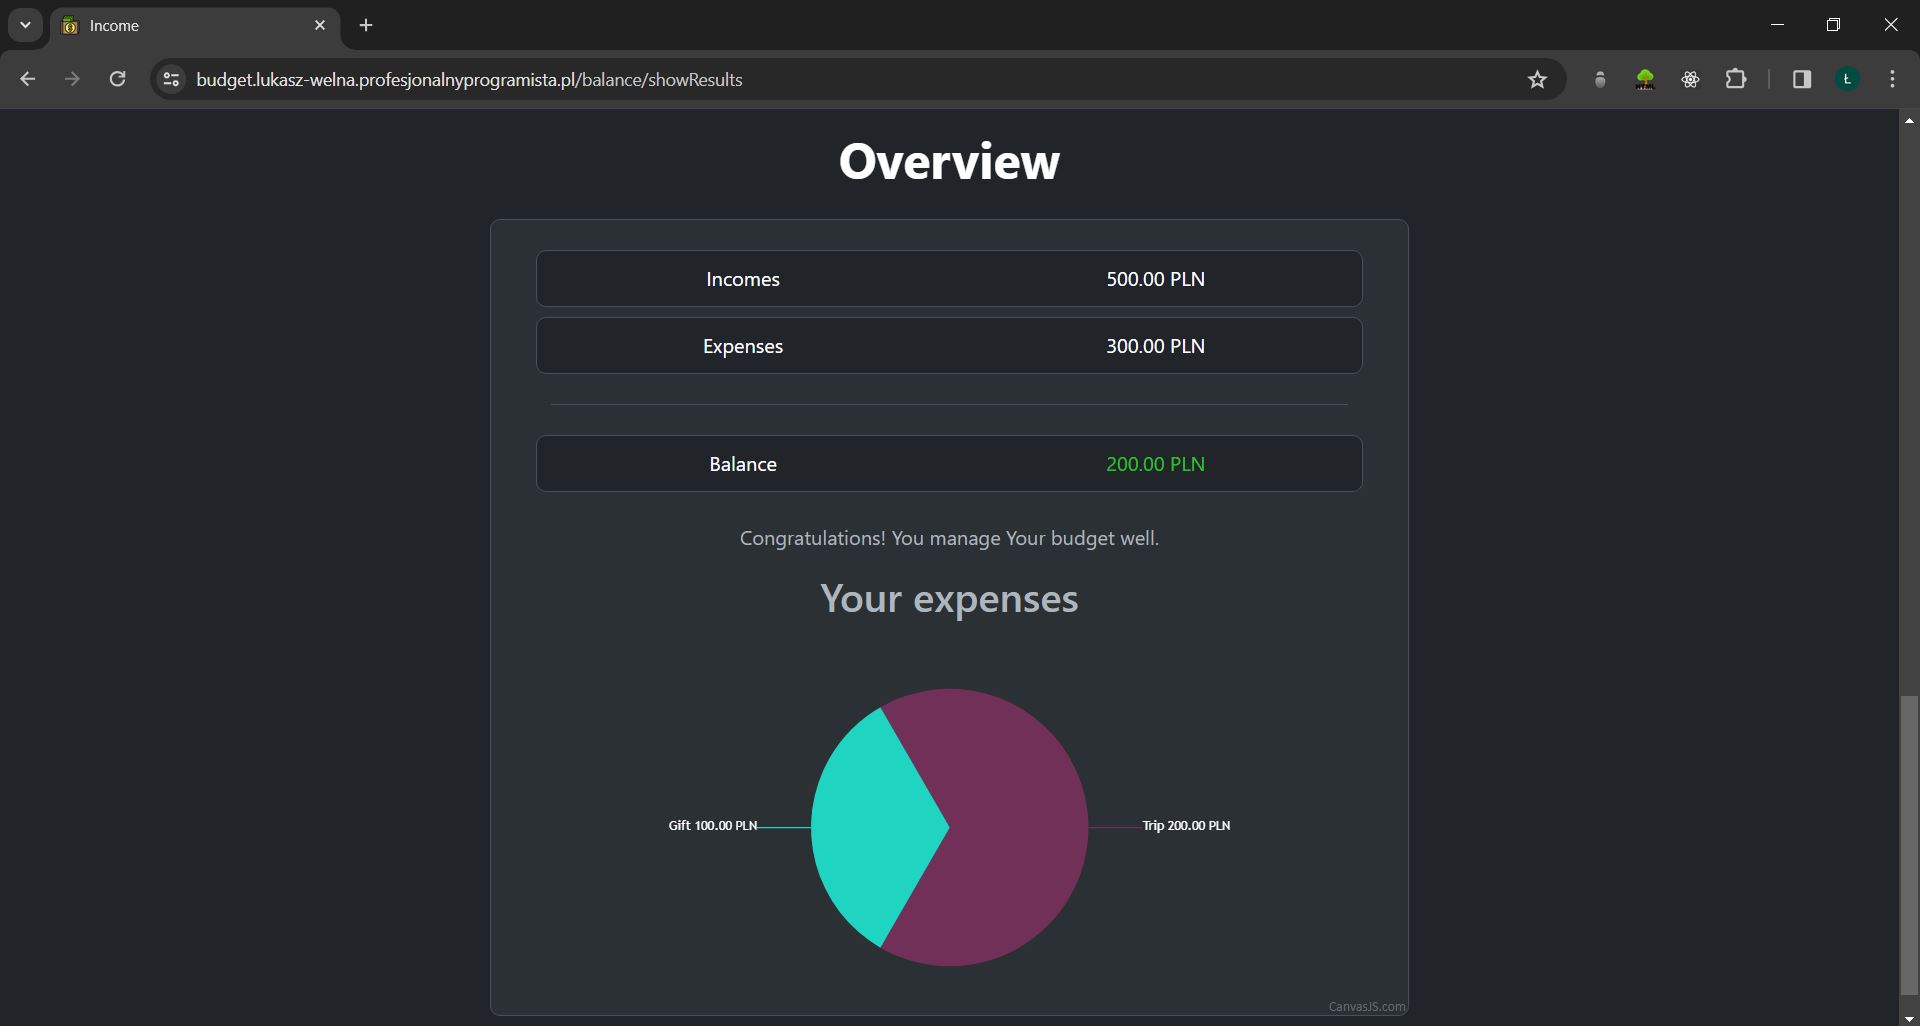Close the Income tab

click(x=320, y=25)
